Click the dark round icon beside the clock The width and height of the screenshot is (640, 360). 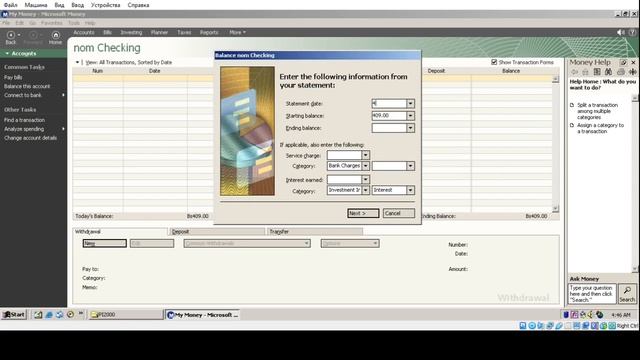pos(600,315)
